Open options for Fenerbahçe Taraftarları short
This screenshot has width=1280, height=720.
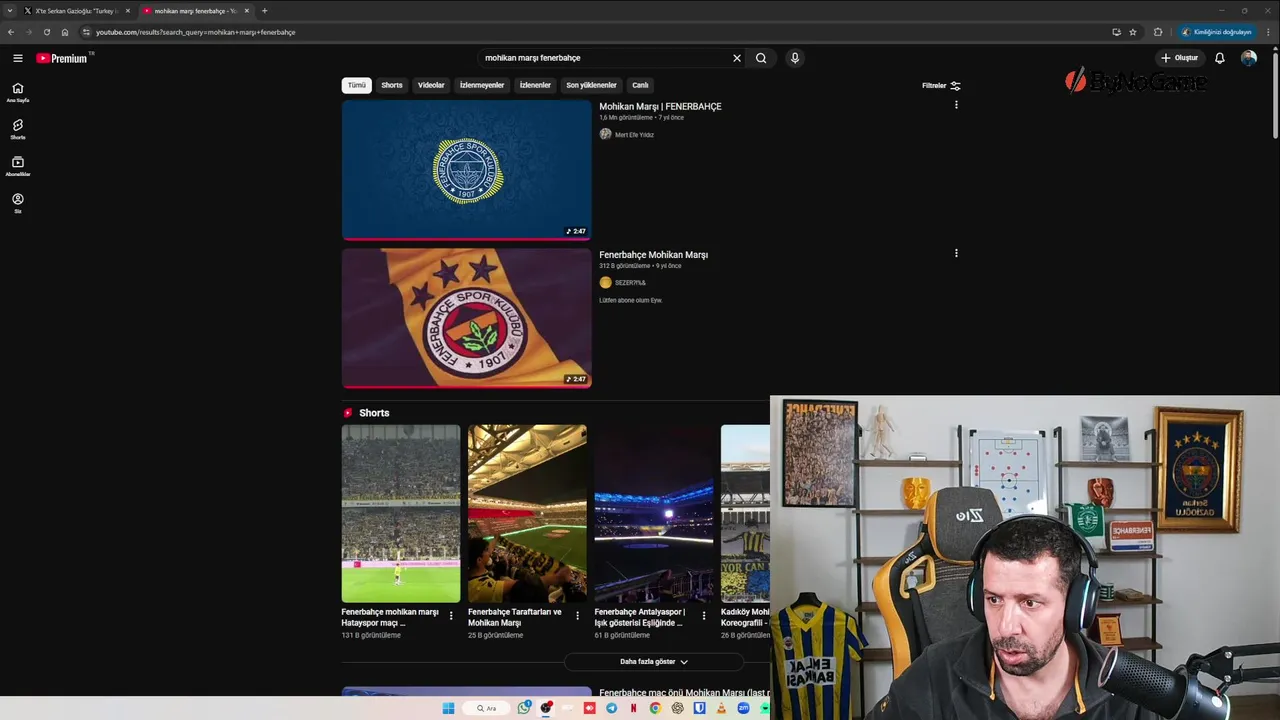tap(577, 616)
